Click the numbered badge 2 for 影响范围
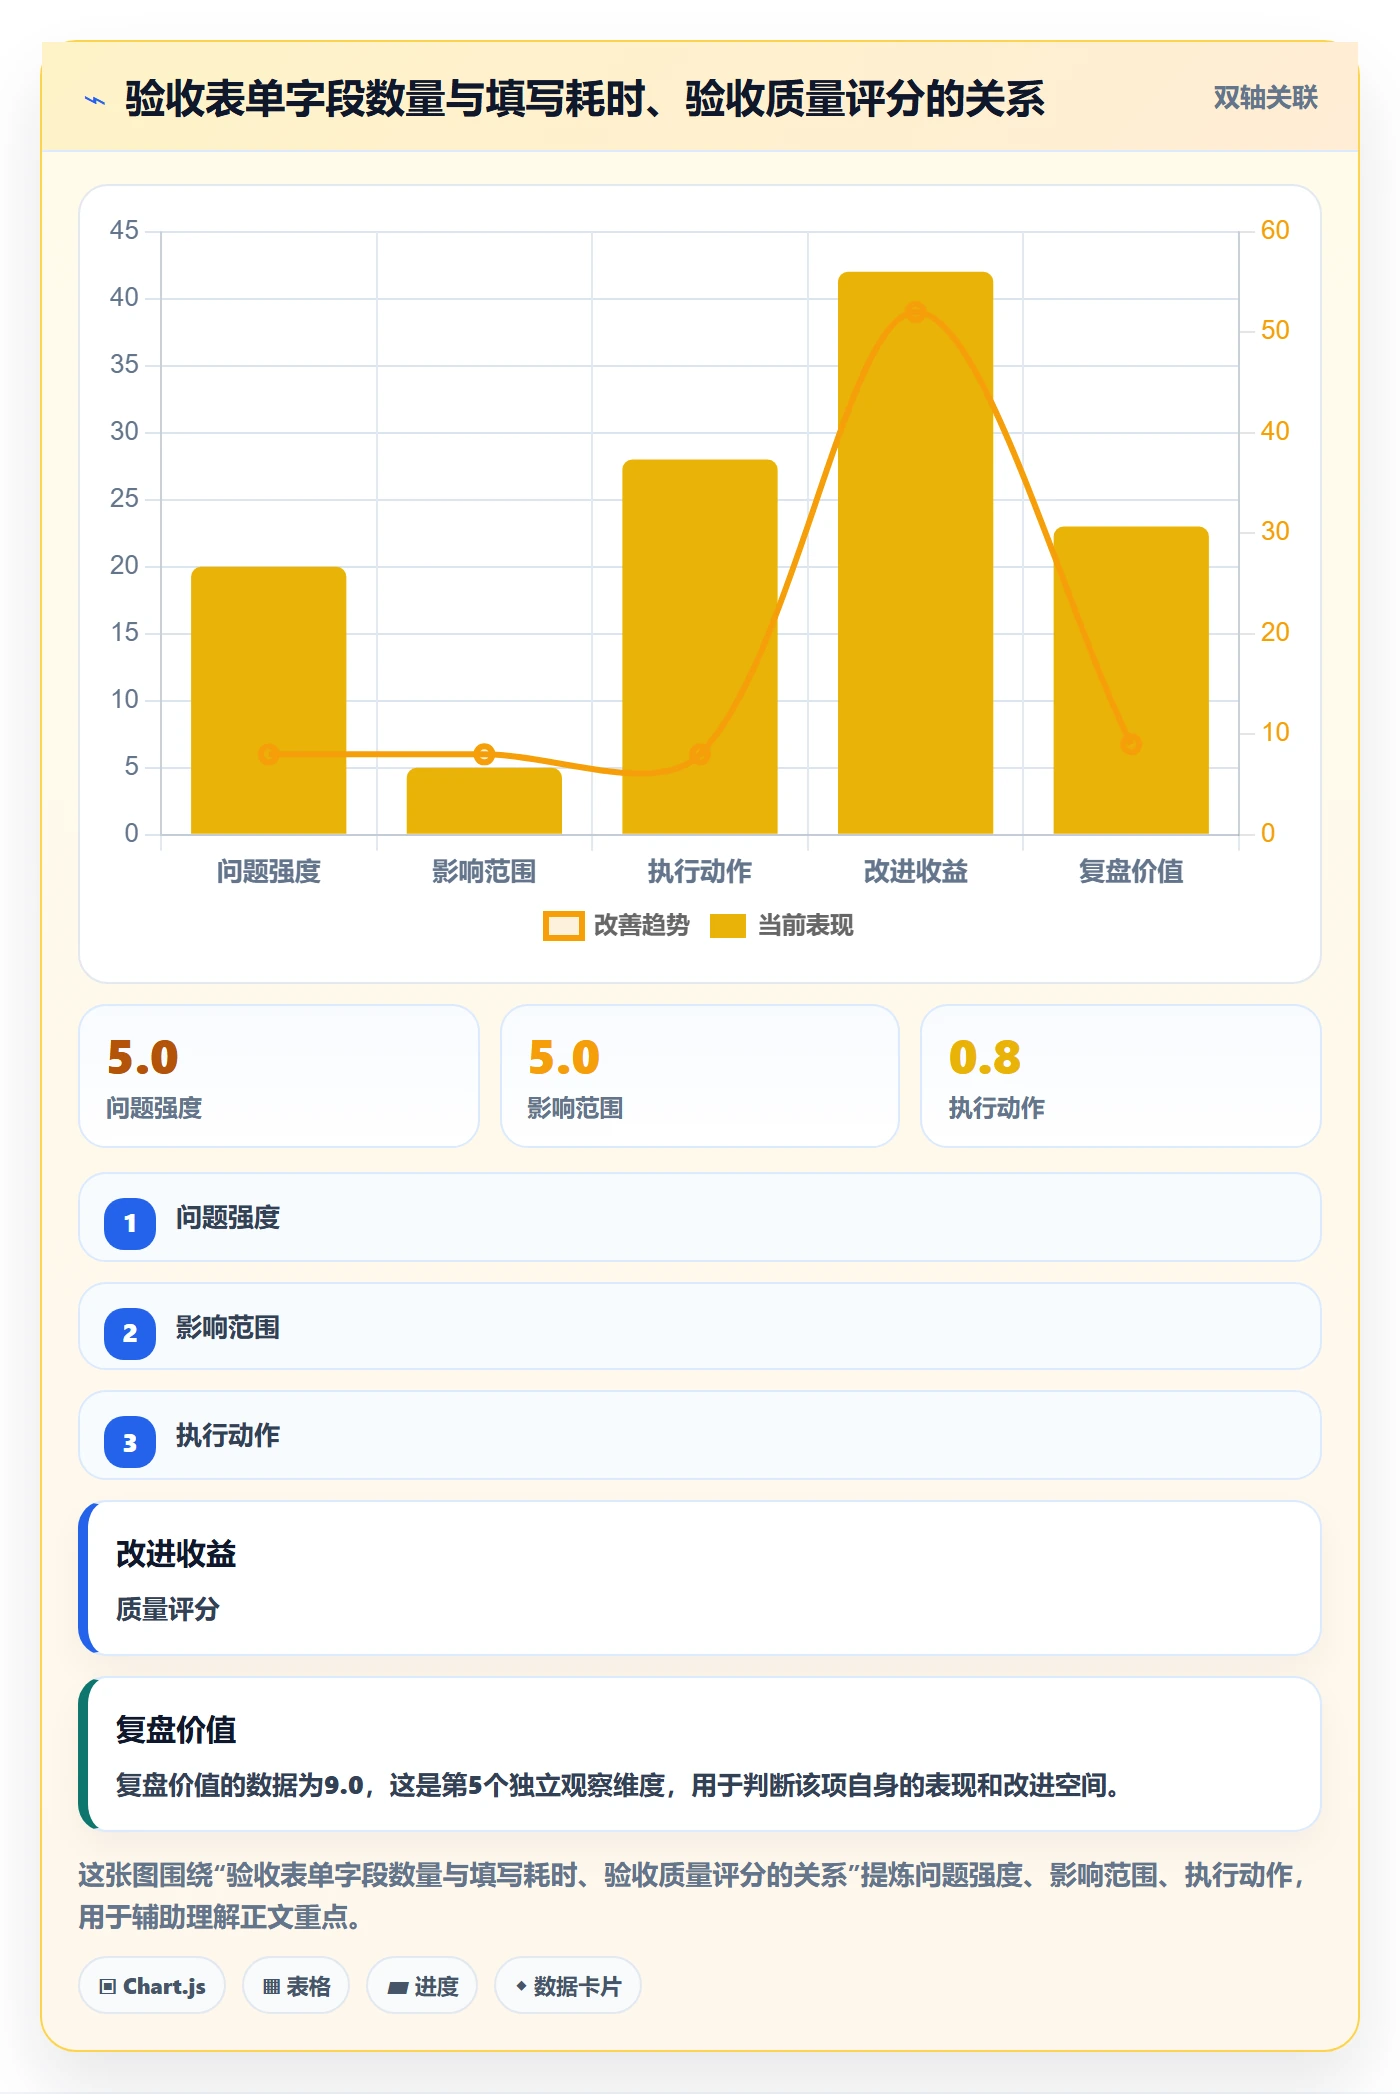Screen dimensions: 1400x2094 (x=130, y=1333)
